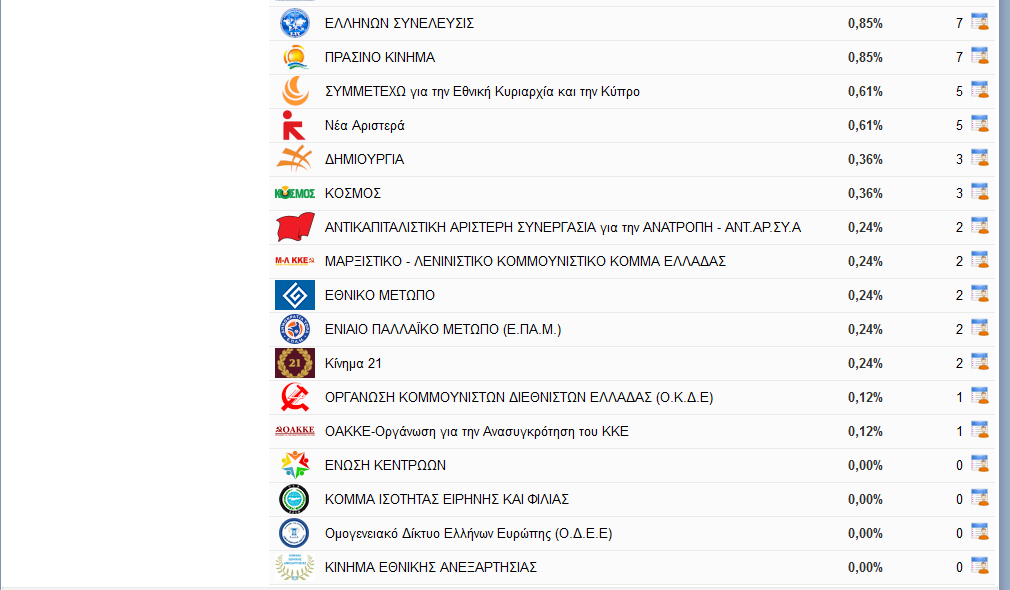This screenshot has height=590, width=1010.
Task: Open the details icon in the ΠΡΑΣΙΝΟ ΚΙΝΗΜΑ row
Action: (979, 57)
